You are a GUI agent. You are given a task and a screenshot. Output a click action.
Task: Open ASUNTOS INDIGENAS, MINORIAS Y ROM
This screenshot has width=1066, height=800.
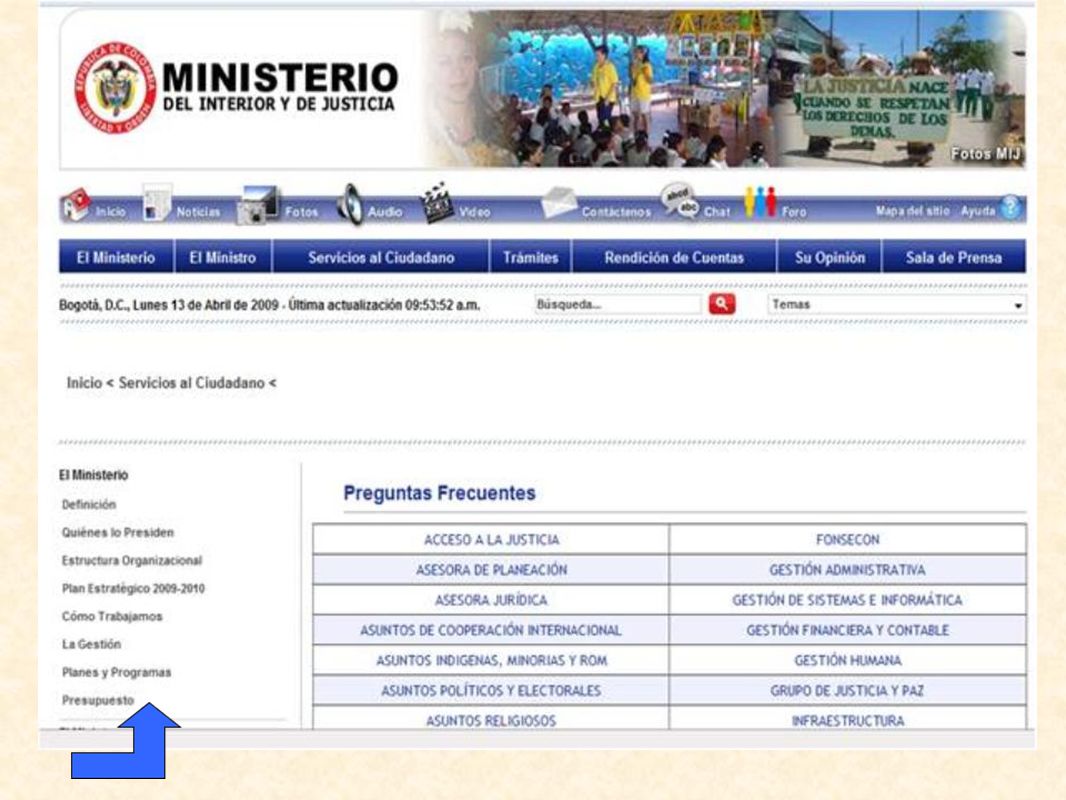(x=492, y=660)
